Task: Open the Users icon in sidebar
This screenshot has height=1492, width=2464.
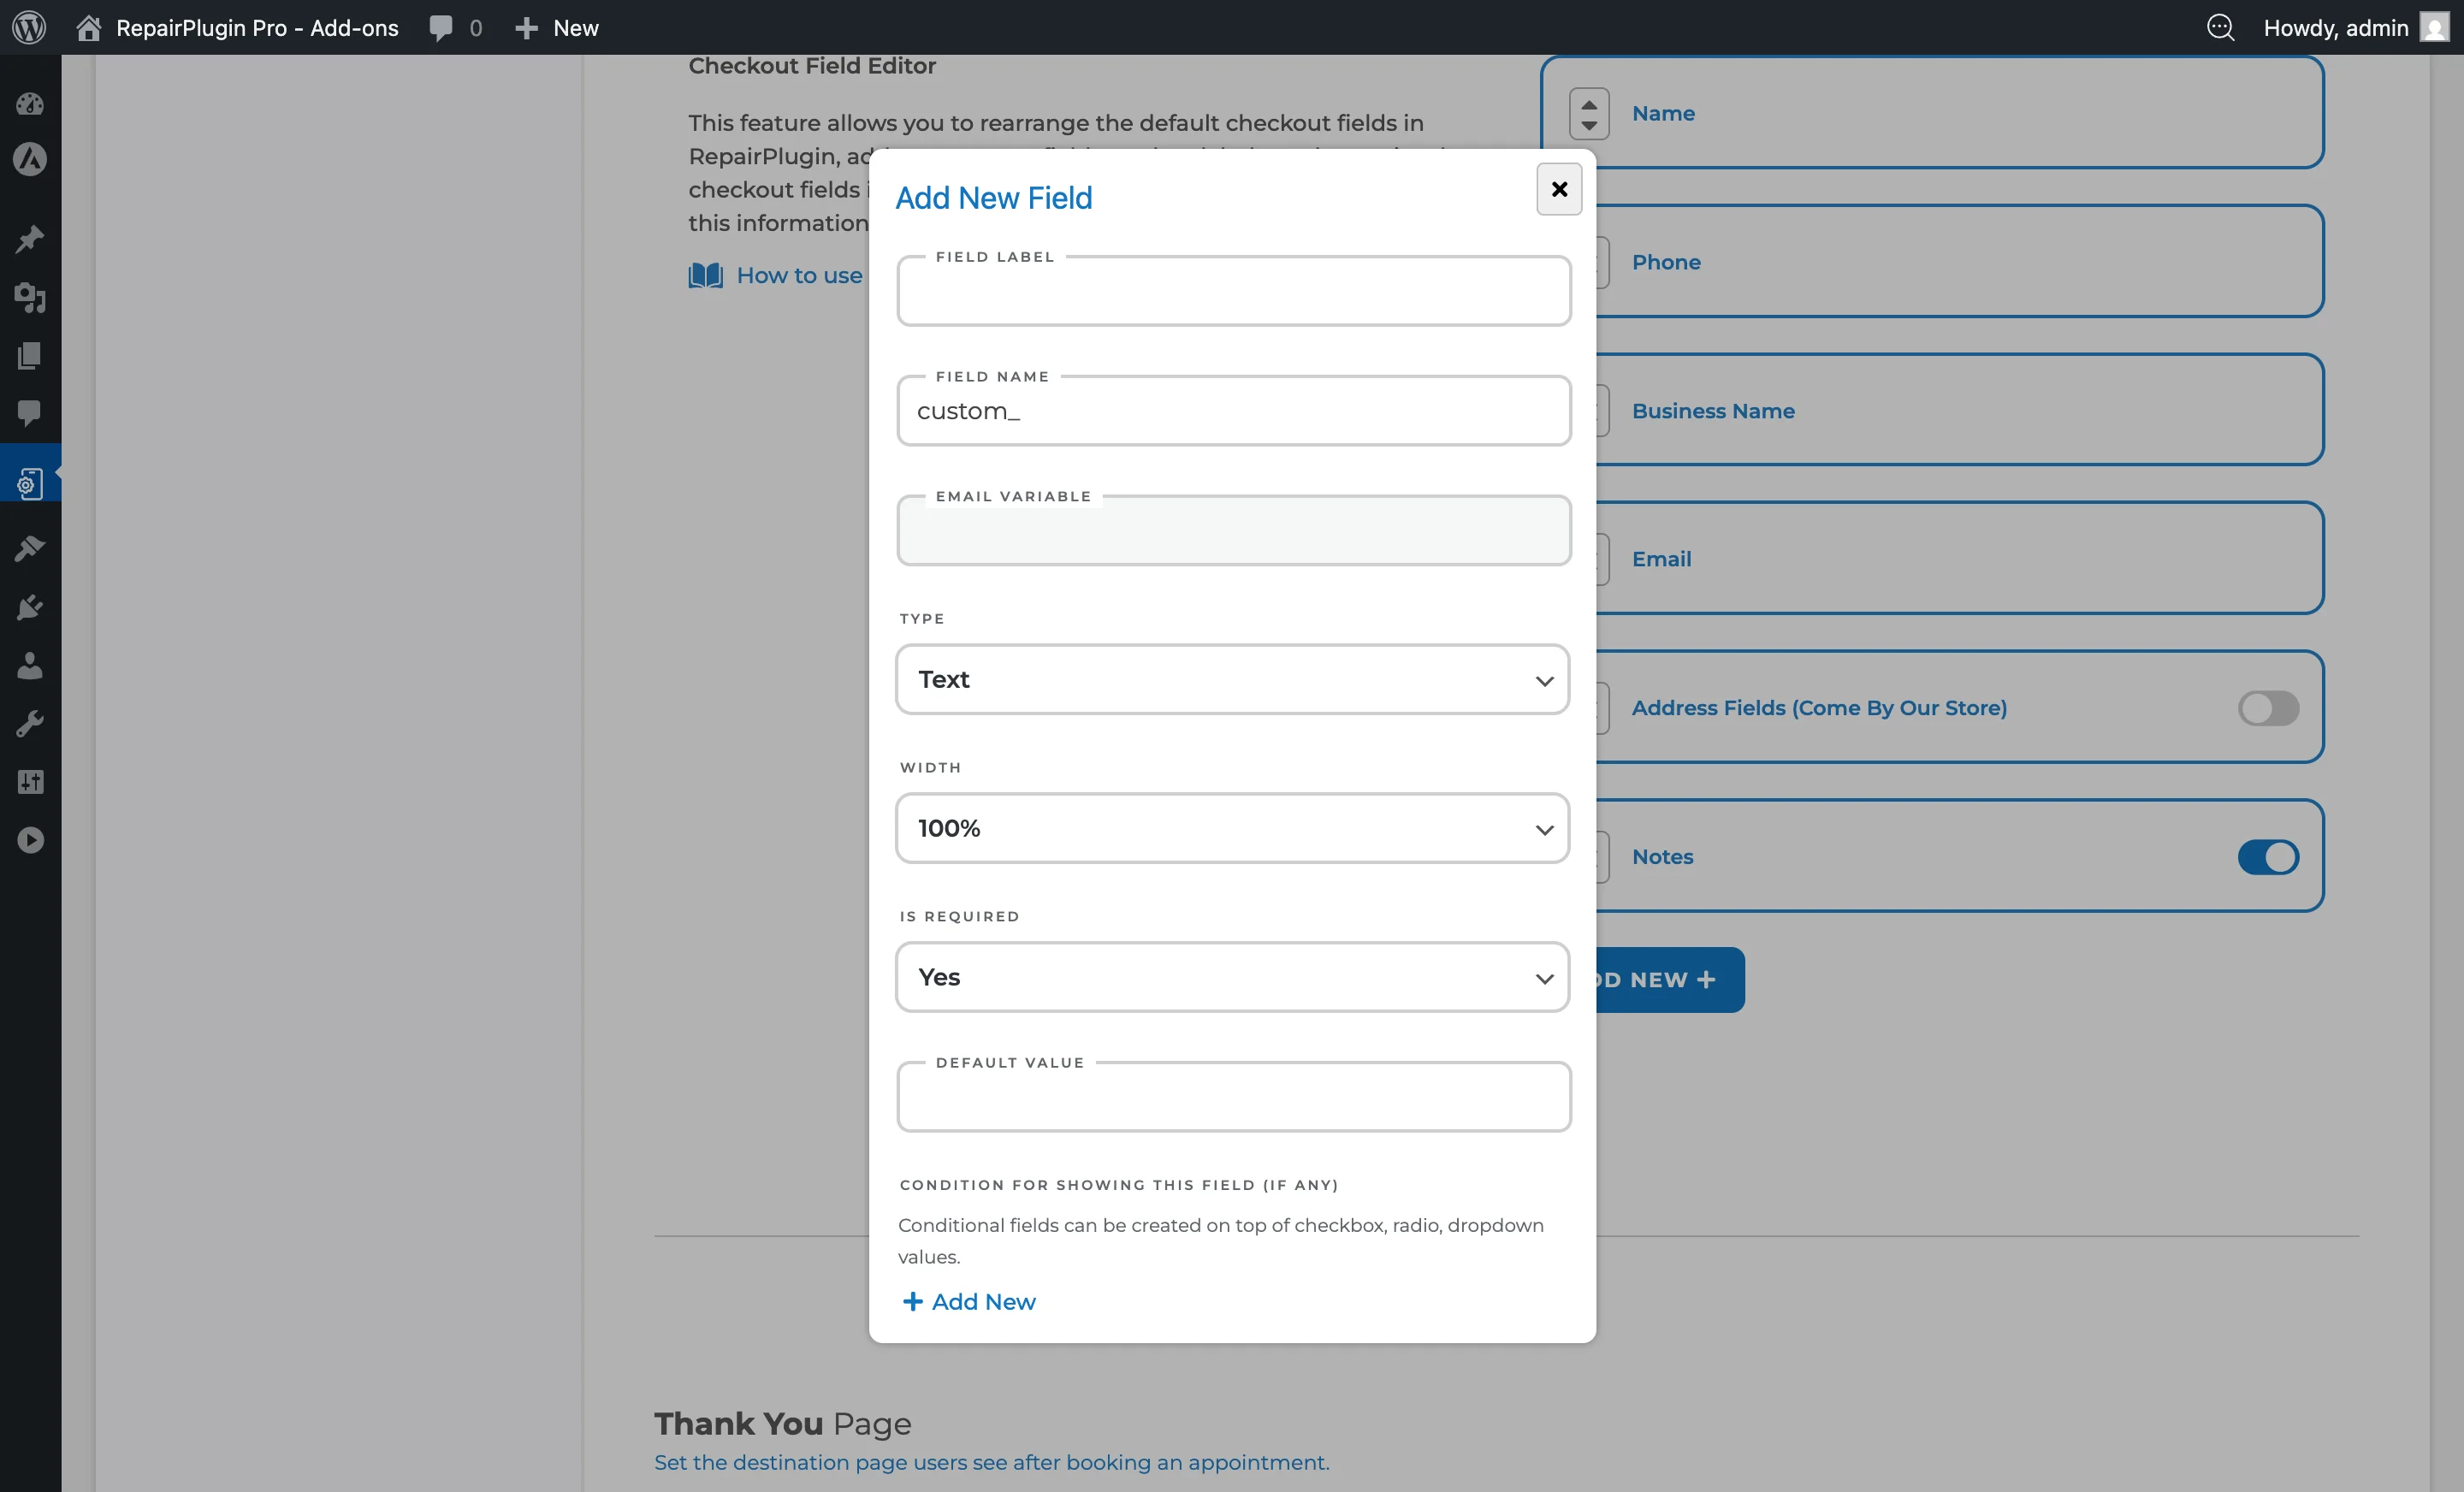Action: (29, 667)
